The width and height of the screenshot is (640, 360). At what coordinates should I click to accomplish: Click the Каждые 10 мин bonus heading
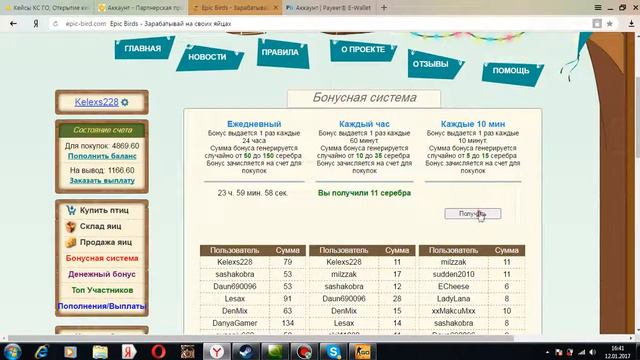[x=473, y=124]
